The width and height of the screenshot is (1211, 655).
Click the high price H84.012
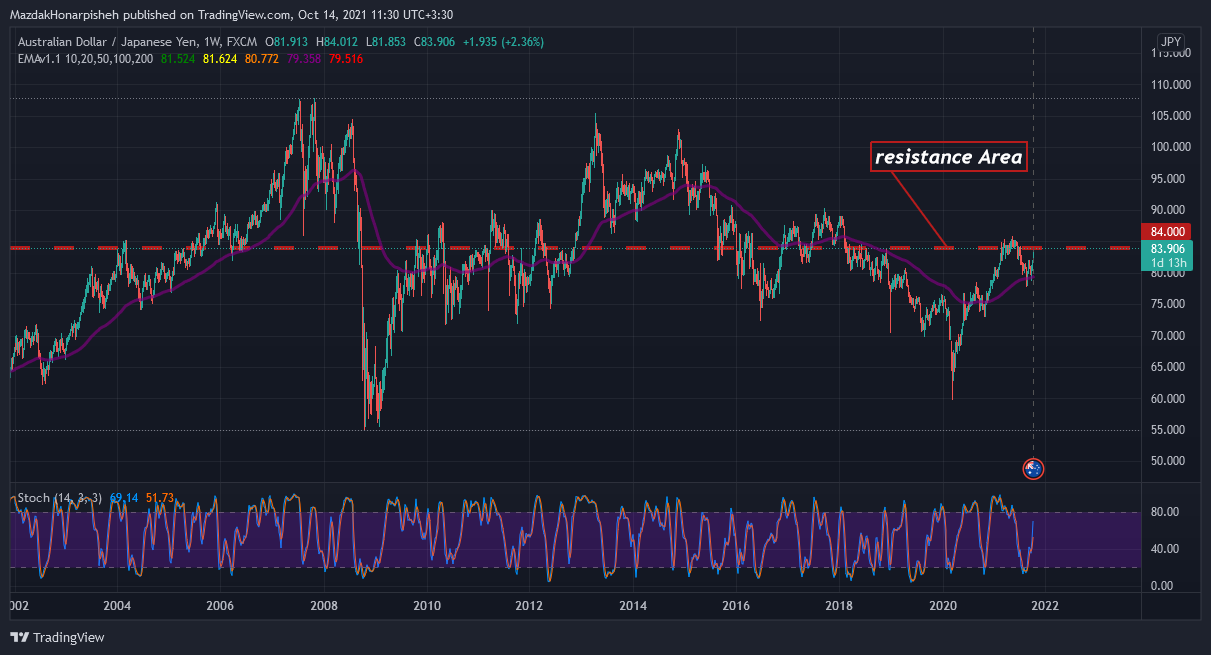[x=338, y=42]
